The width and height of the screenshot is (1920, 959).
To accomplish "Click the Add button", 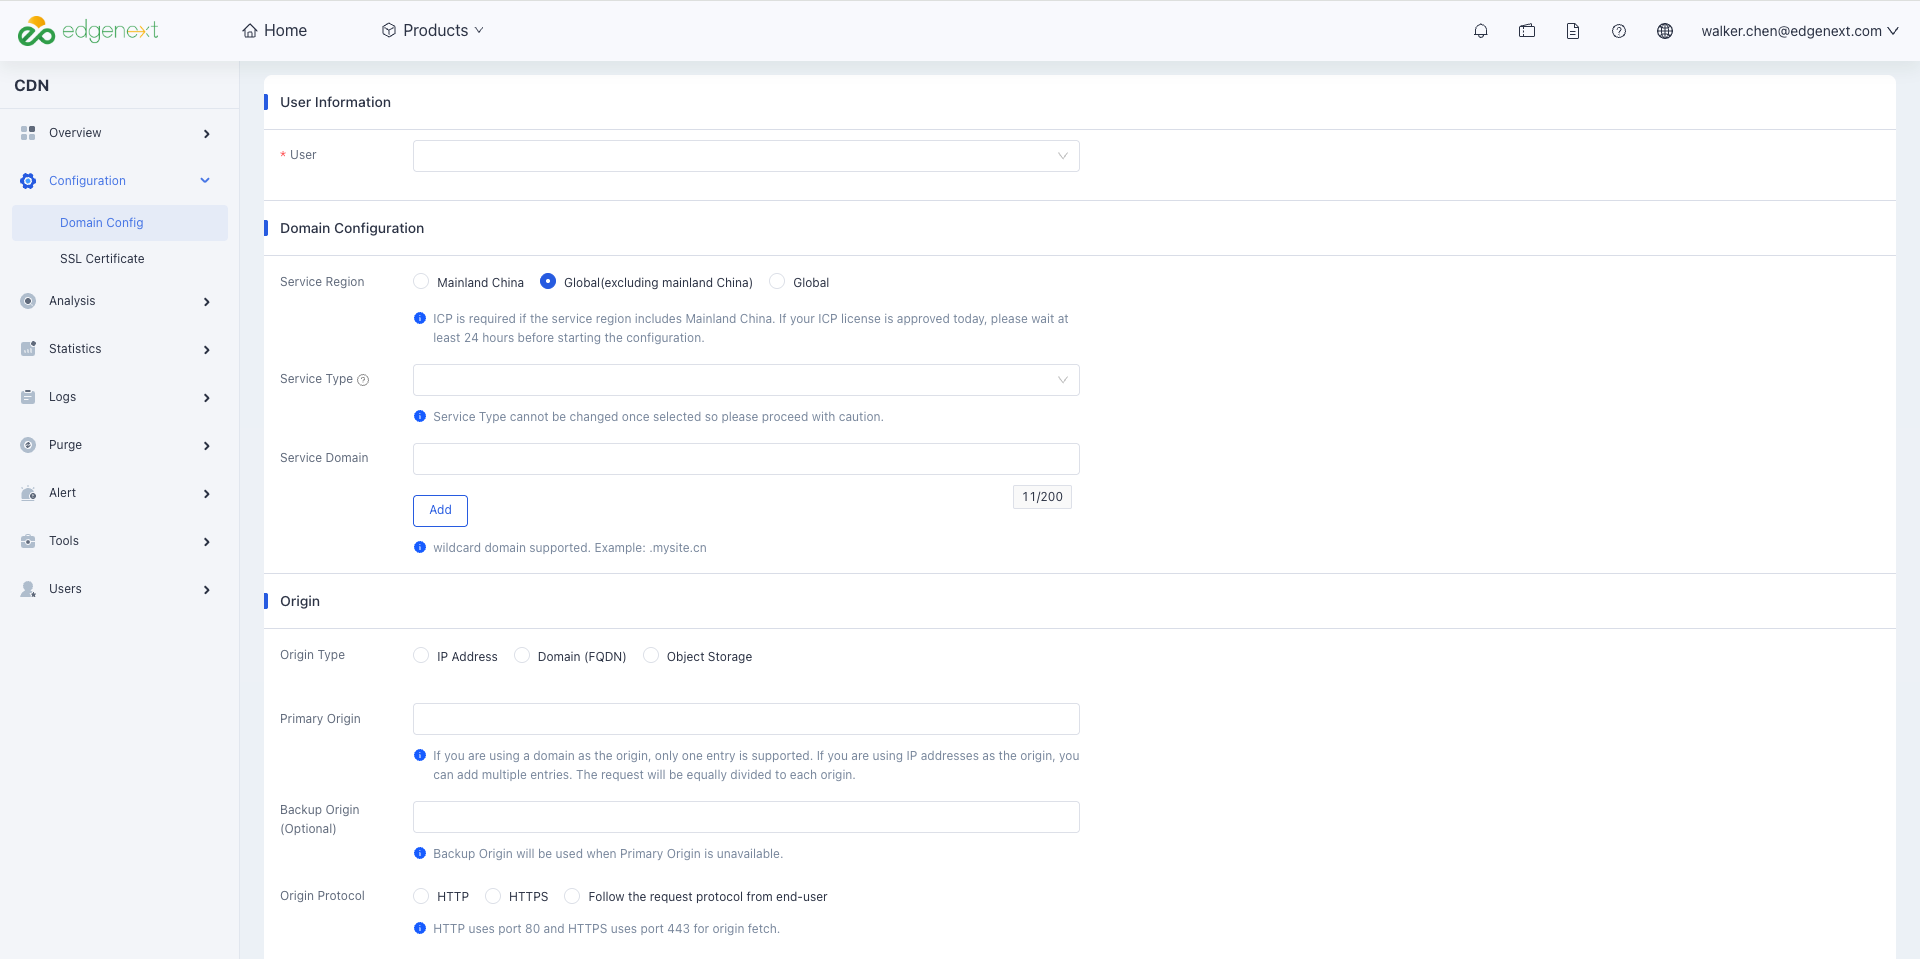I will point(440,510).
